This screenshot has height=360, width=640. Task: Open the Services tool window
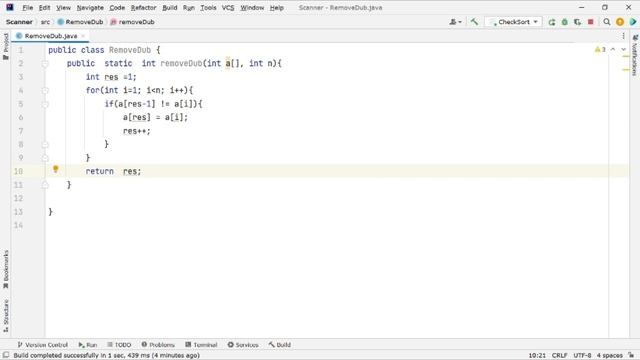click(243, 345)
